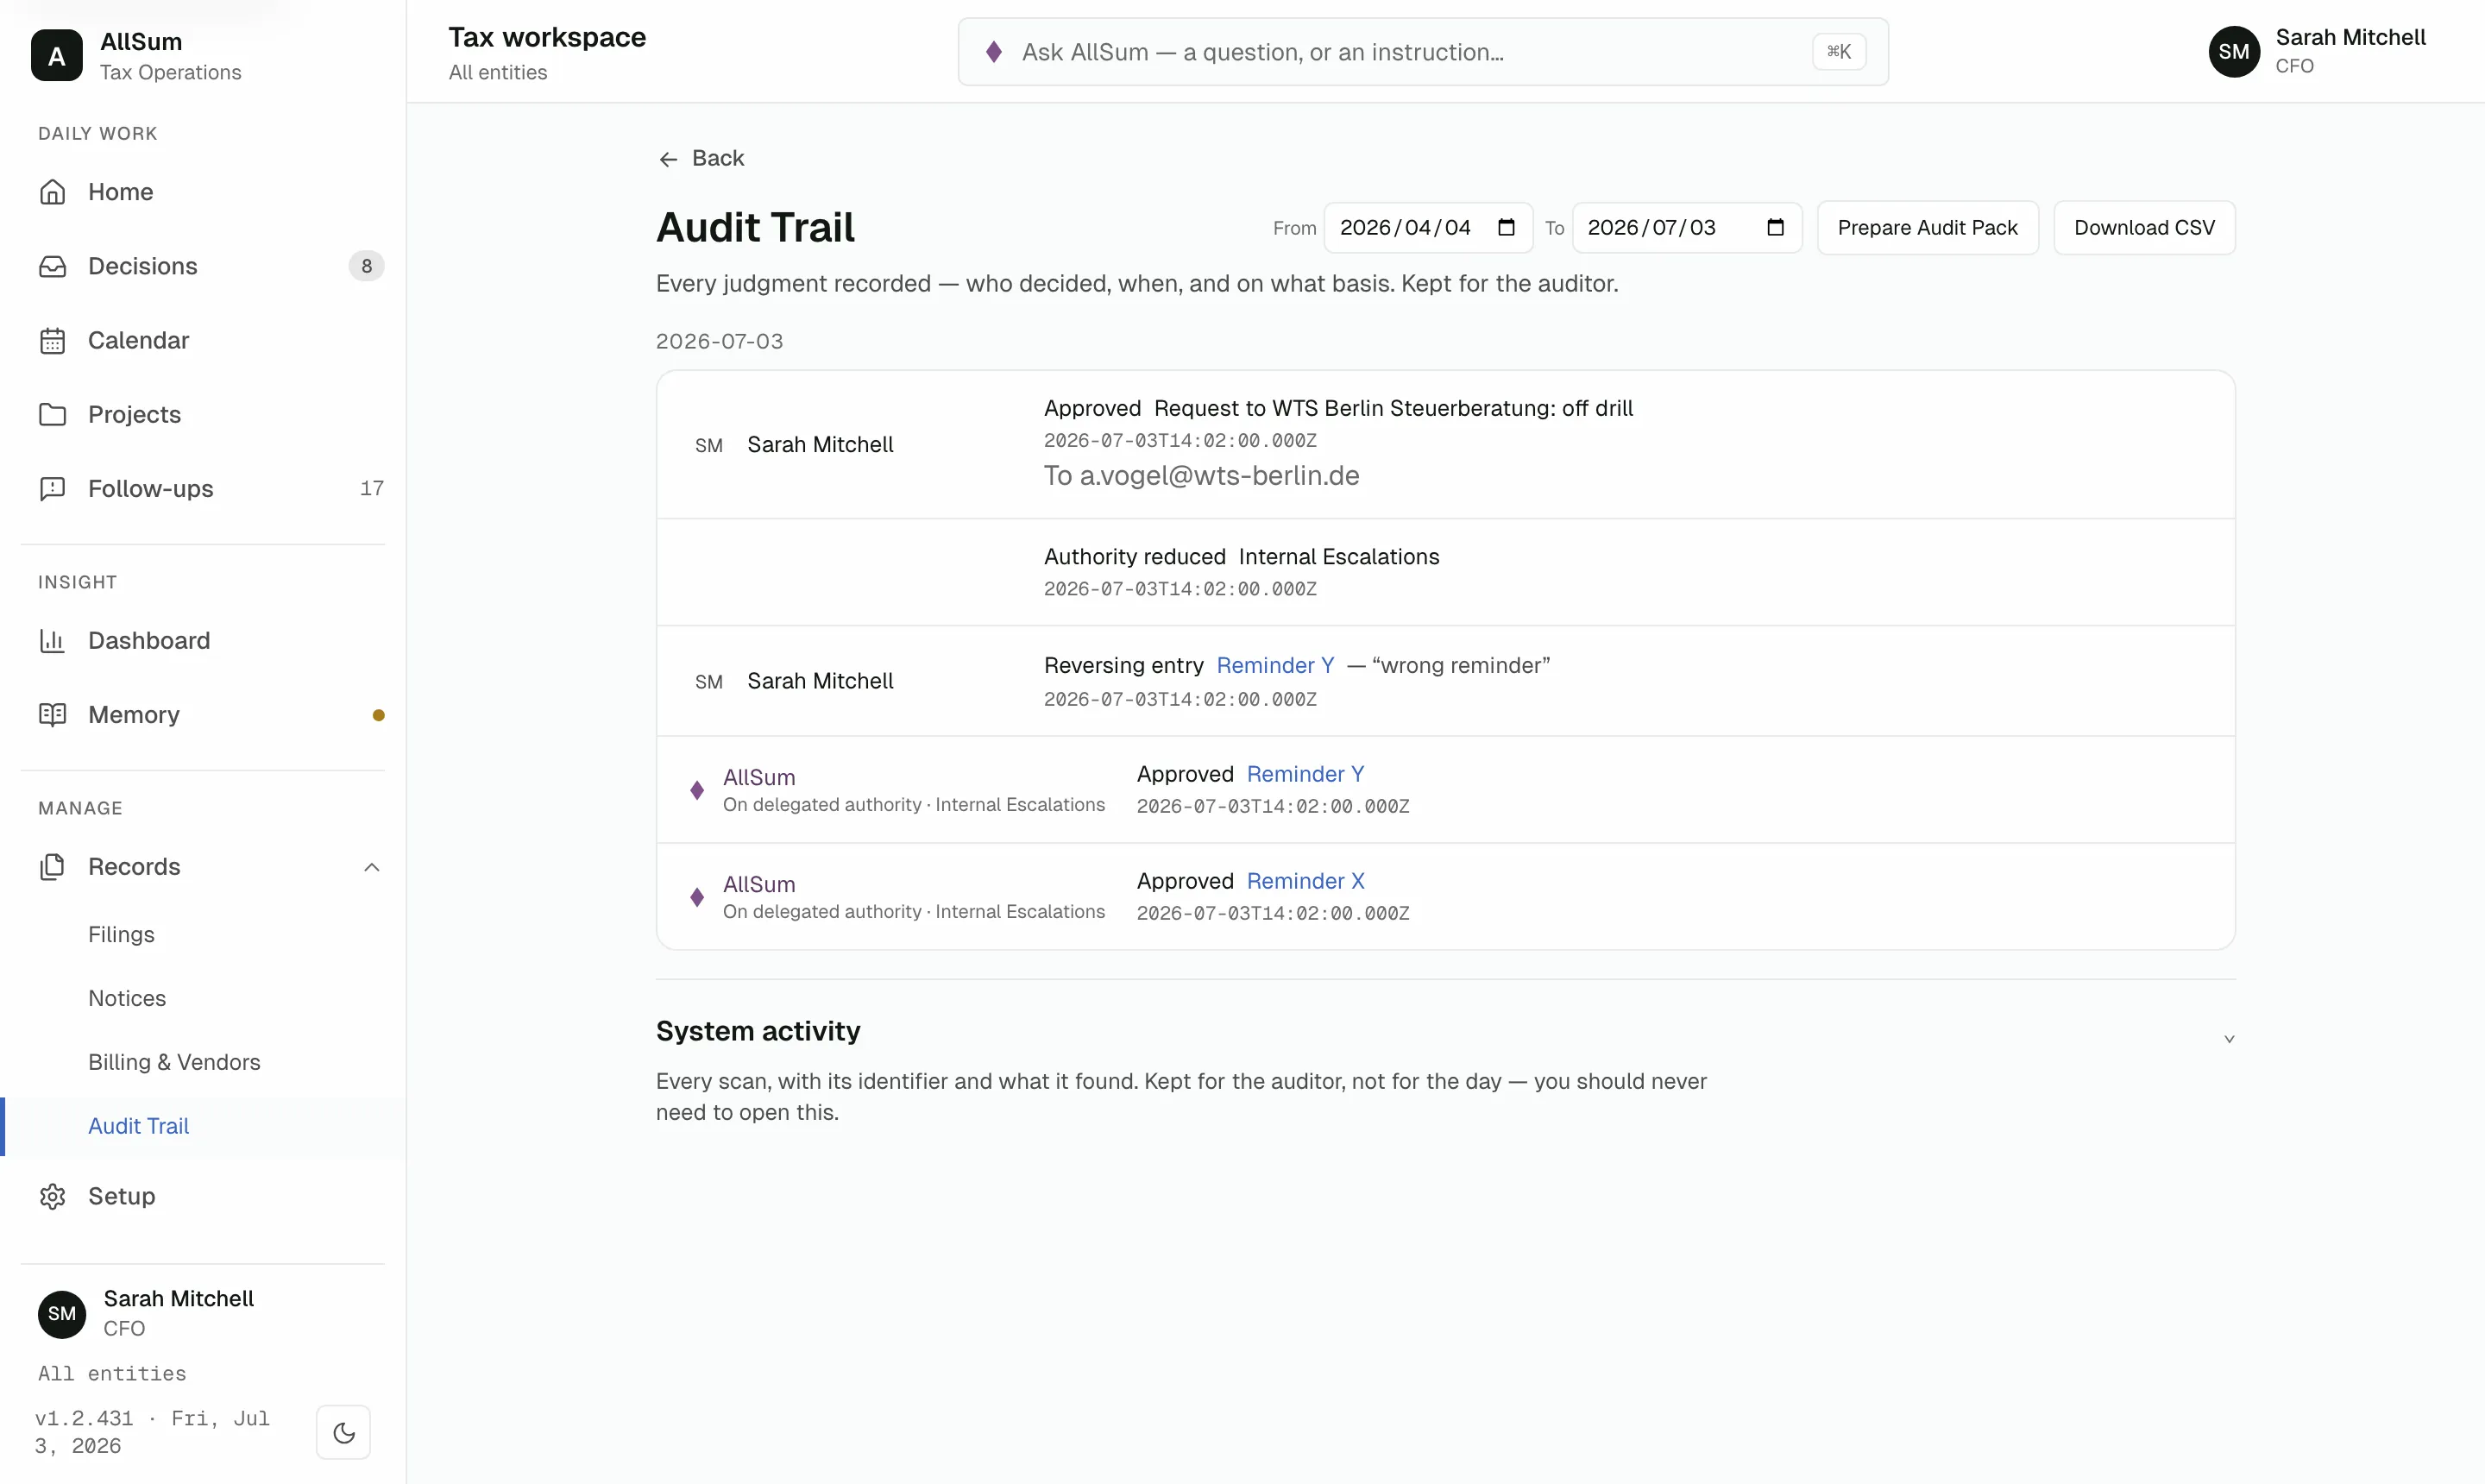Expand System activity chevron
Viewport: 2485px width, 1484px height.
(2228, 1039)
